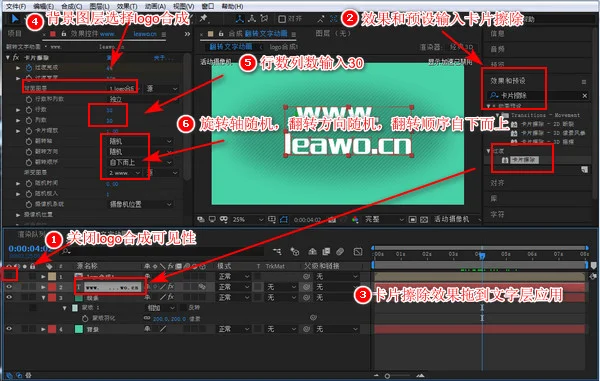Select the 卡片擦除 effect in results
This screenshot has width=600, height=381.
pos(524,160)
